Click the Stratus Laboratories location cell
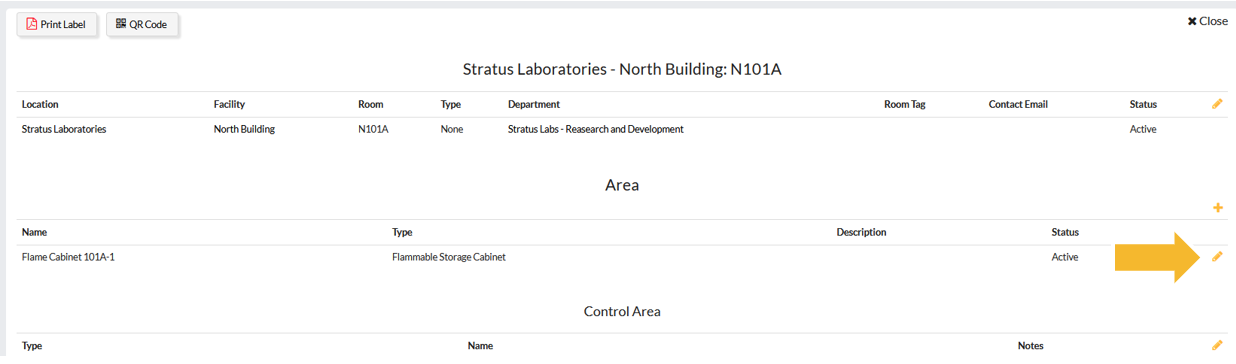This screenshot has width=1236, height=364. coord(64,129)
